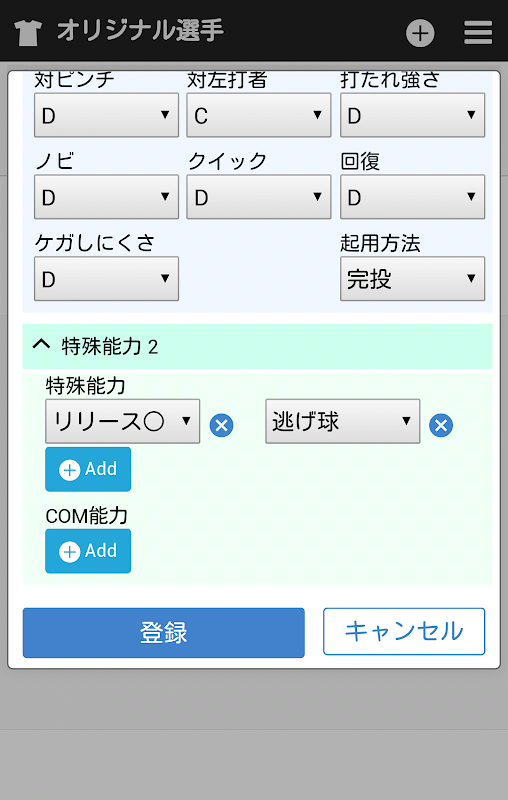Remove the リリース○ ability with its X icon
The height and width of the screenshot is (800, 508).
tap(221, 425)
